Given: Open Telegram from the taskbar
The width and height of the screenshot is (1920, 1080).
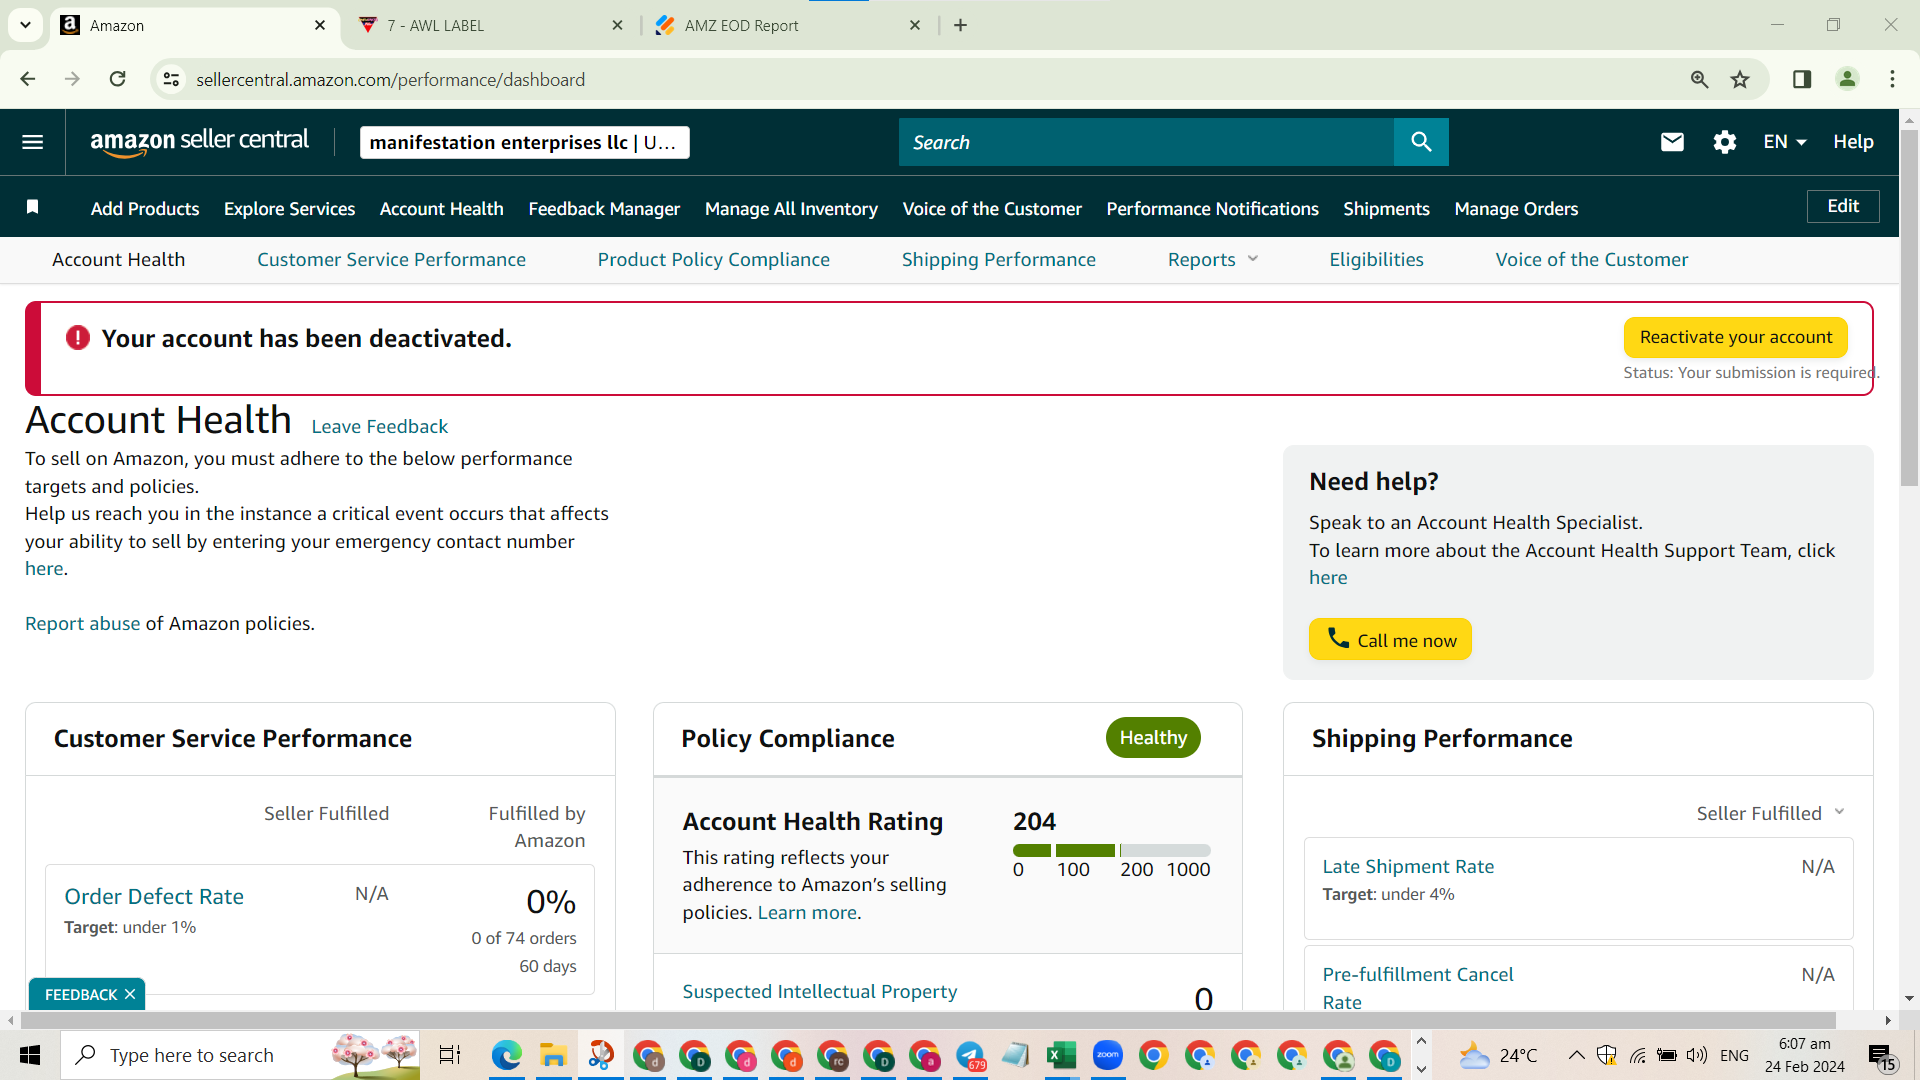Looking at the screenshot, I should pos(970,1055).
